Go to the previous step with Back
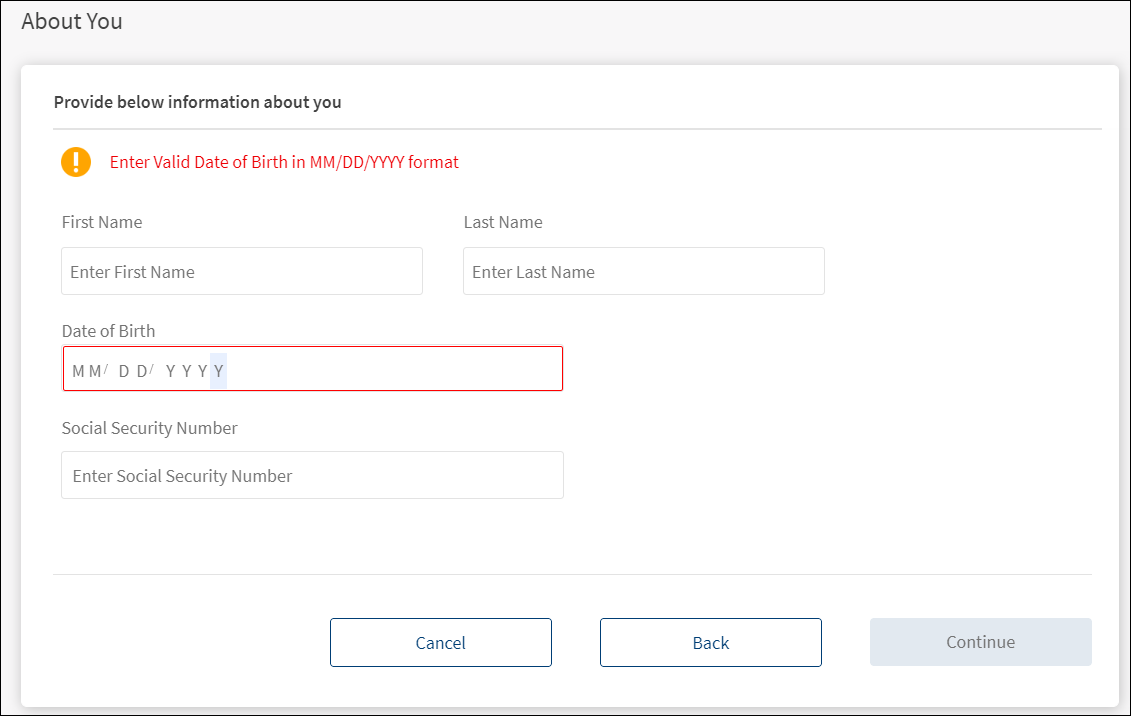Image resolution: width=1131 pixels, height=716 pixels. 710,643
